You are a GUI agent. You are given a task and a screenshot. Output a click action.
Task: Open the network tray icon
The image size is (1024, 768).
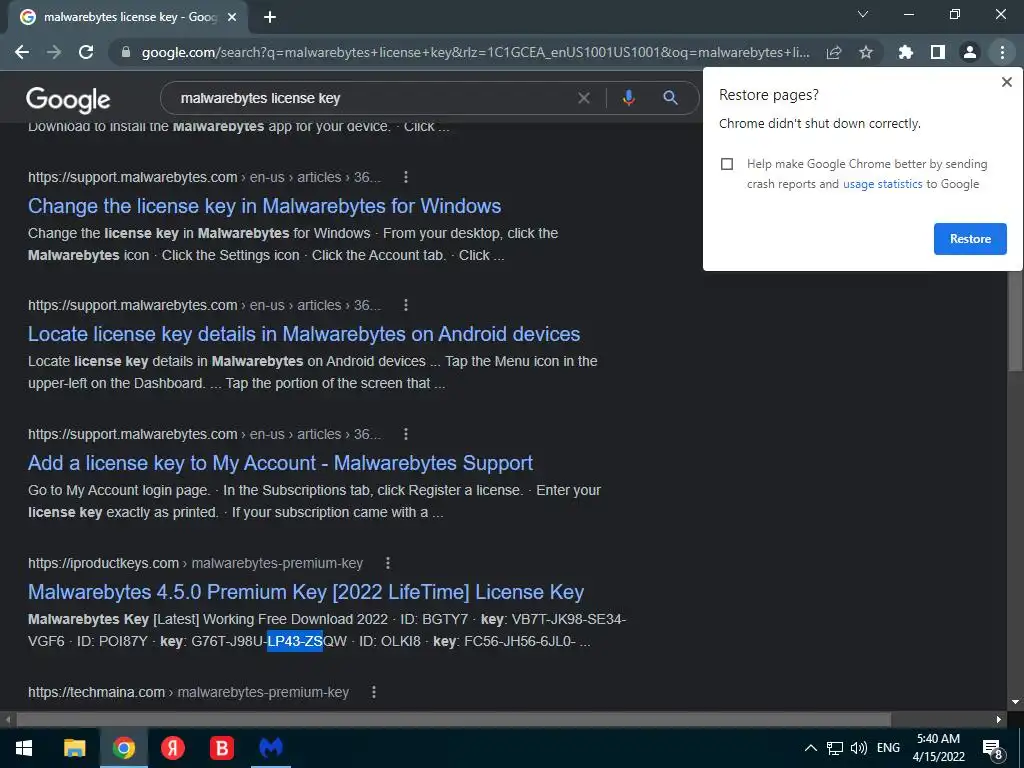coord(835,748)
